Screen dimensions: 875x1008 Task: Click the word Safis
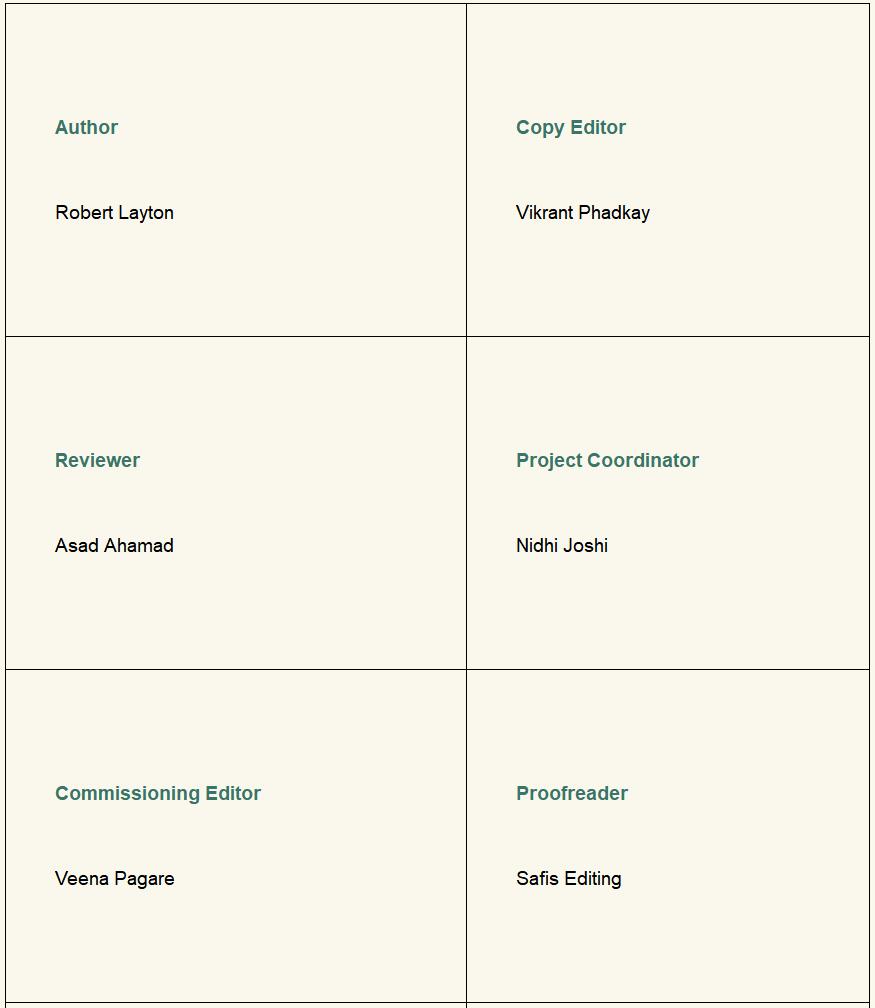[x=537, y=878]
